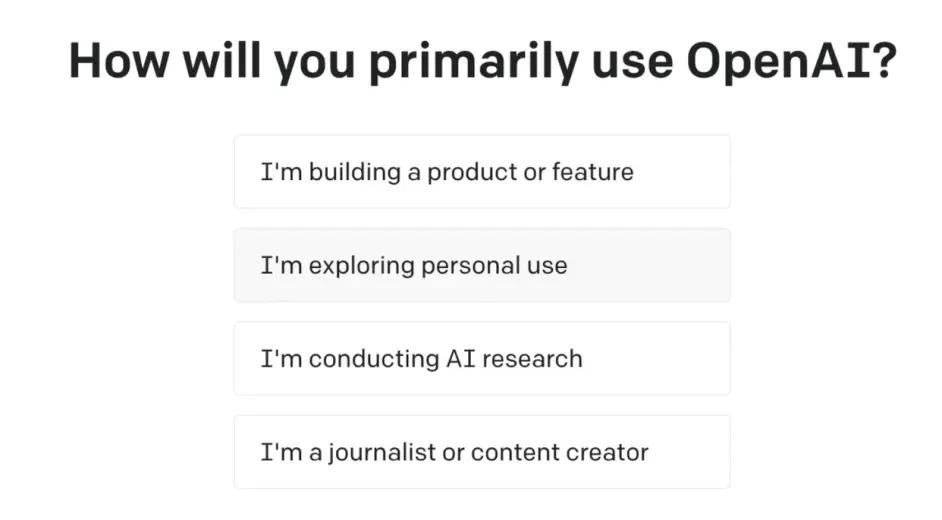Pick "I'm conducting AI research" option

pos(481,359)
